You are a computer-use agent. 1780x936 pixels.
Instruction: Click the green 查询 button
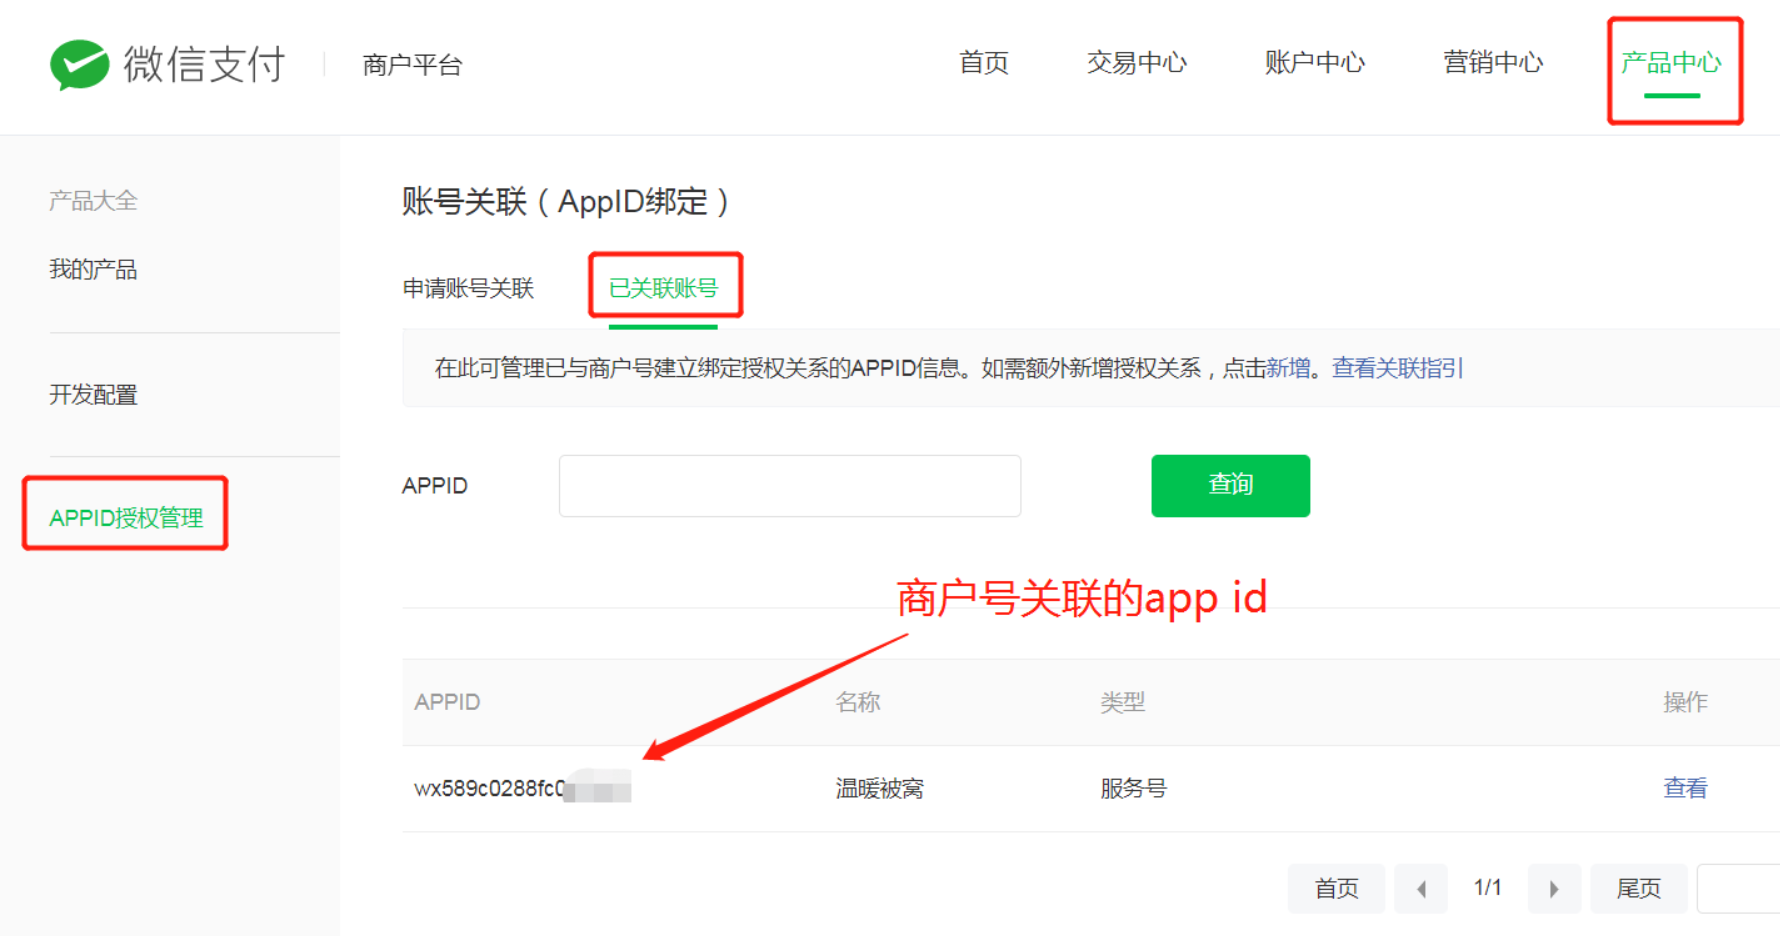[1230, 486]
